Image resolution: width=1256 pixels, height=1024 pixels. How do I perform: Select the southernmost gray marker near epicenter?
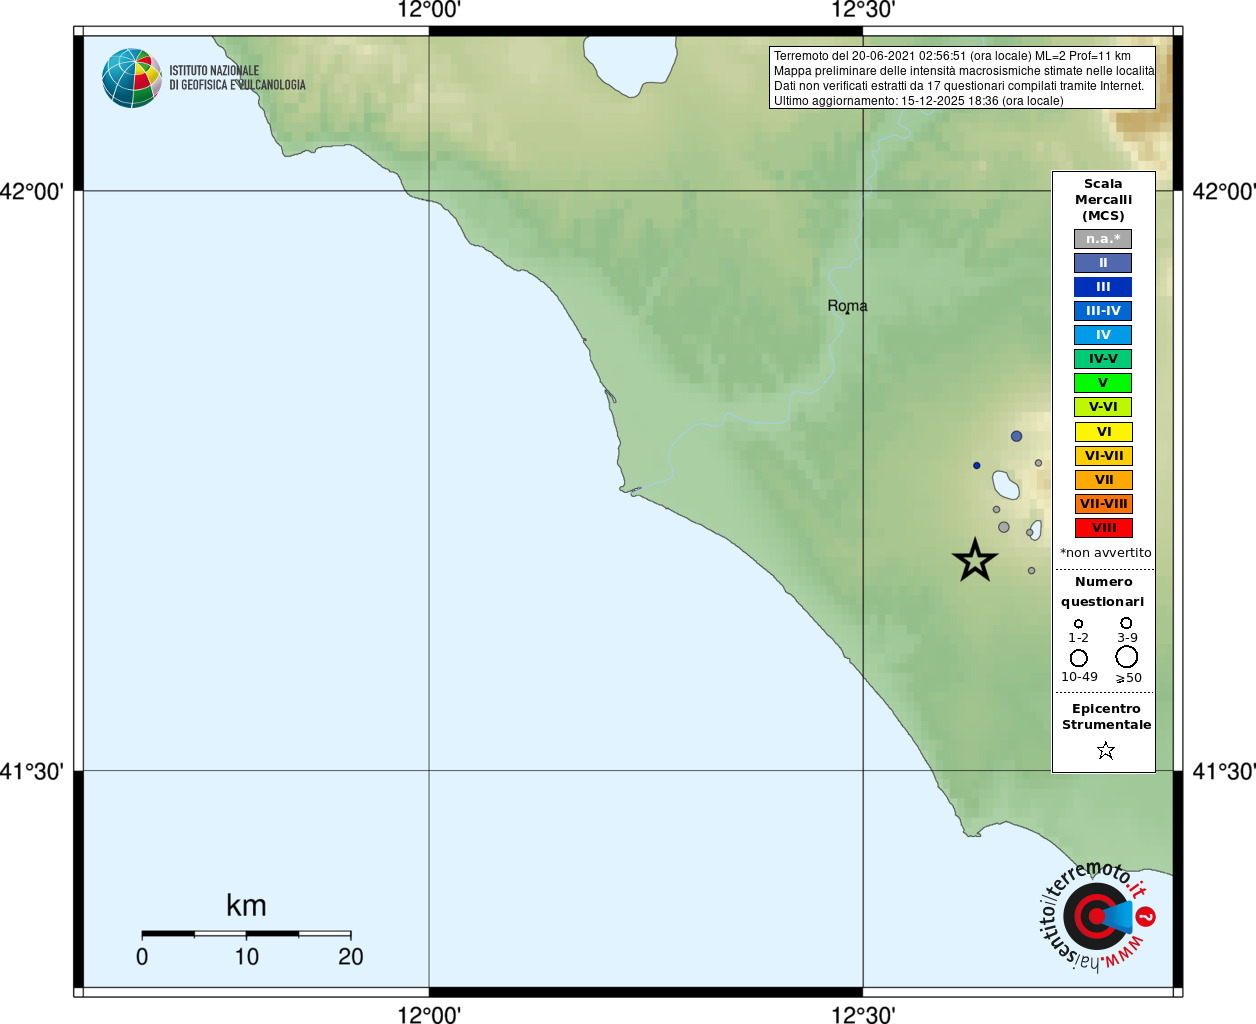point(1032,571)
